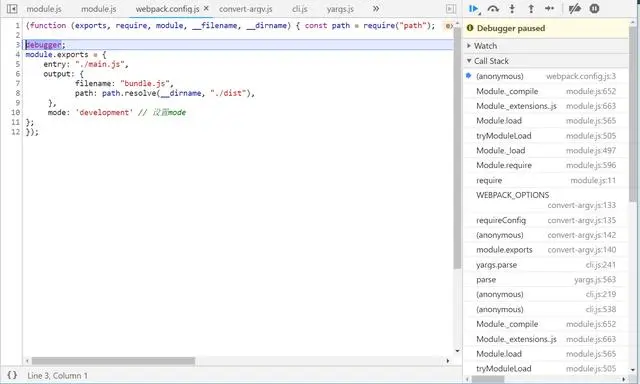
Task: Select the (anonymous) cli.js:219 frame
Action: [x=546, y=294]
